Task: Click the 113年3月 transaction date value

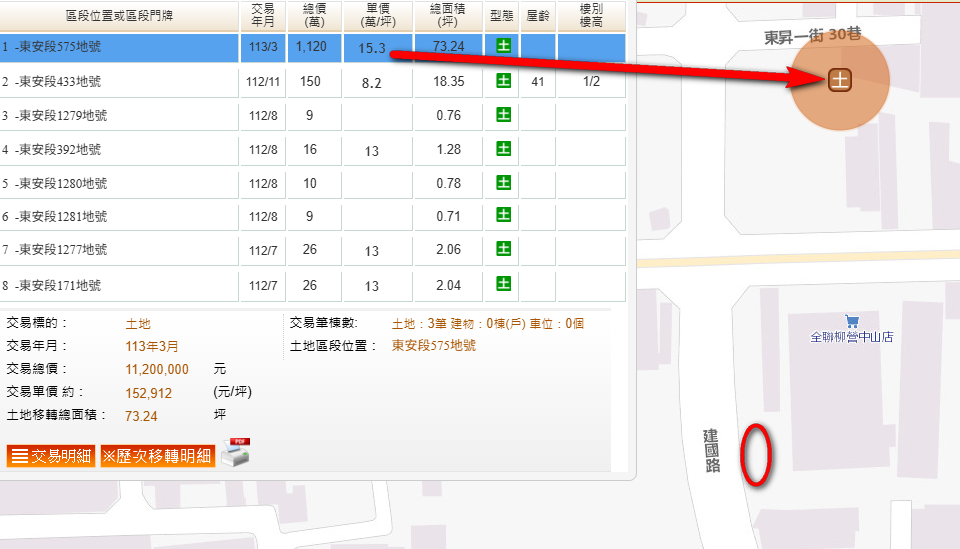Action: point(152,346)
